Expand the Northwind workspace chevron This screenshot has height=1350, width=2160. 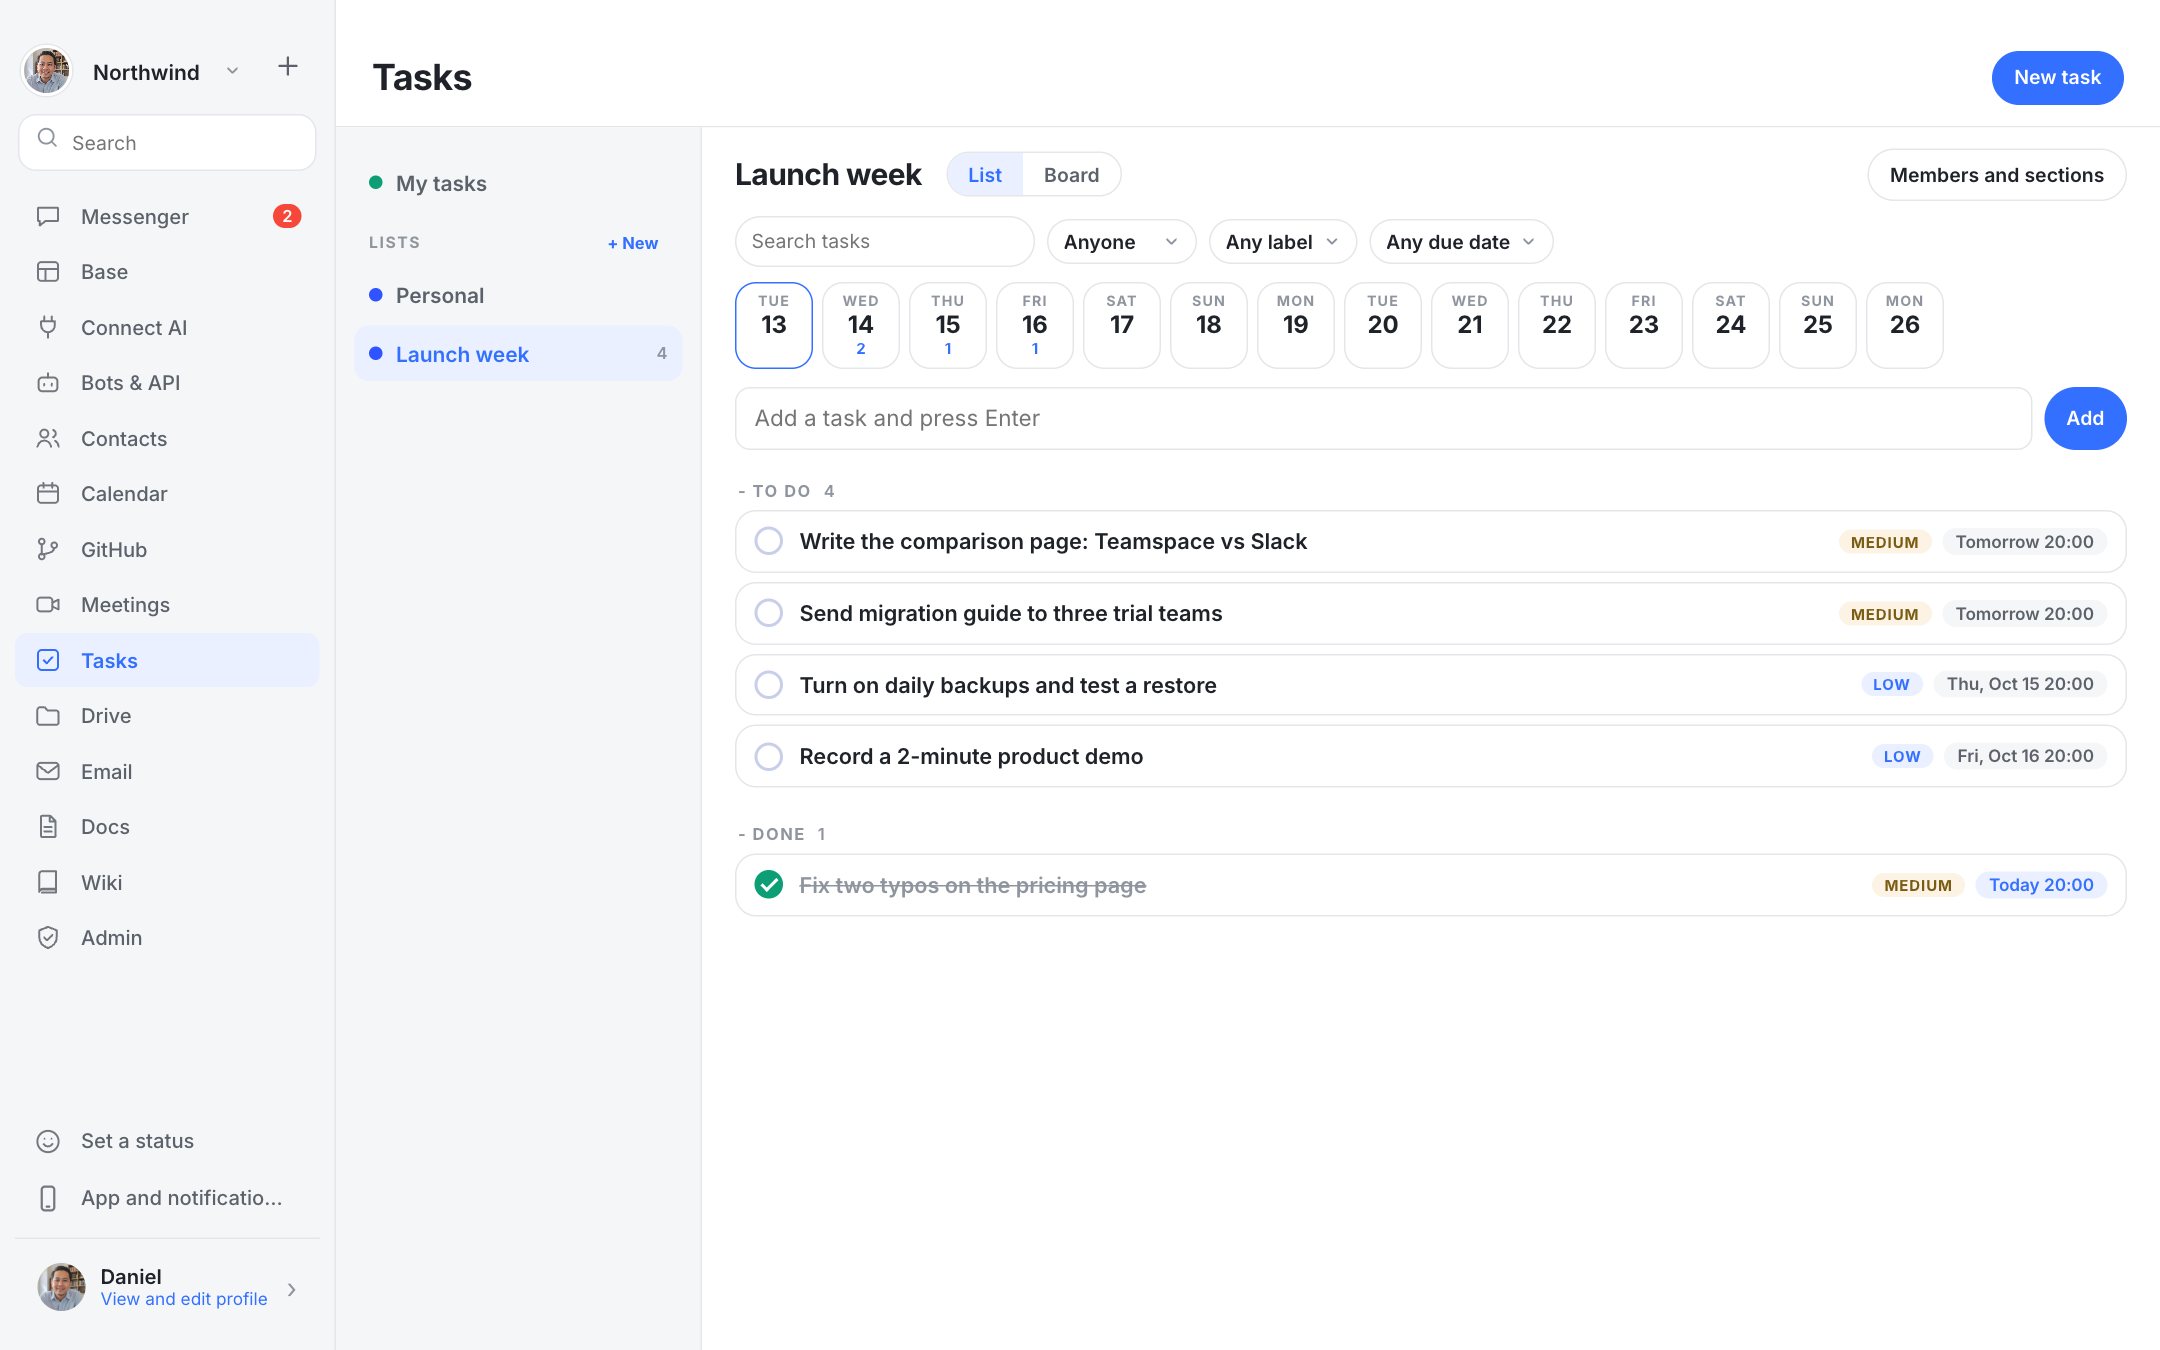pyautogui.click(x=232, y=71)
